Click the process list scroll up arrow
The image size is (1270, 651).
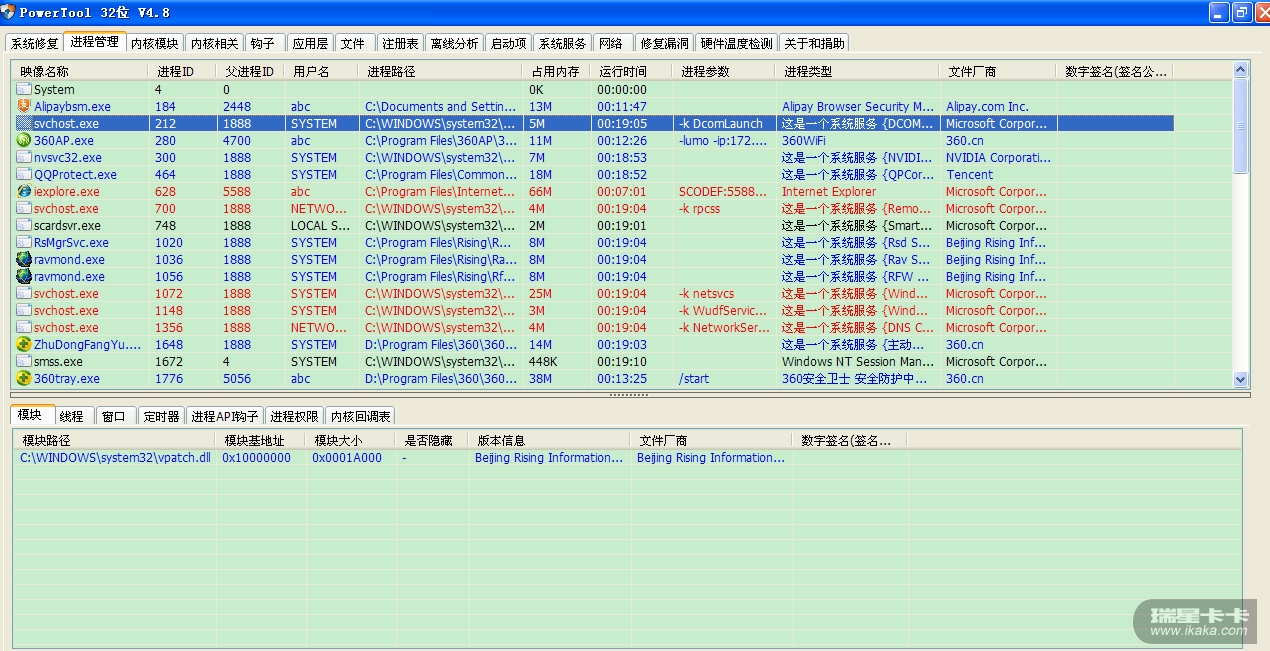click(1241, 70)
